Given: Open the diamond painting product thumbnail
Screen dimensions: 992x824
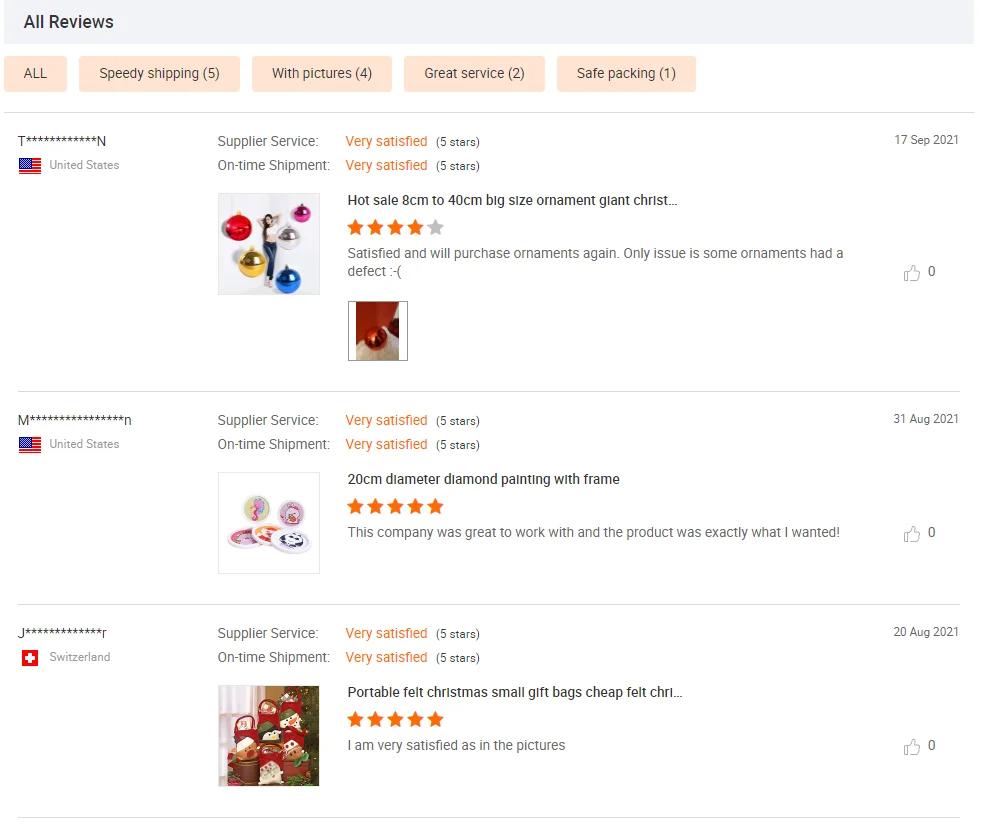Looking at the screenshot, I should point(269,523).
